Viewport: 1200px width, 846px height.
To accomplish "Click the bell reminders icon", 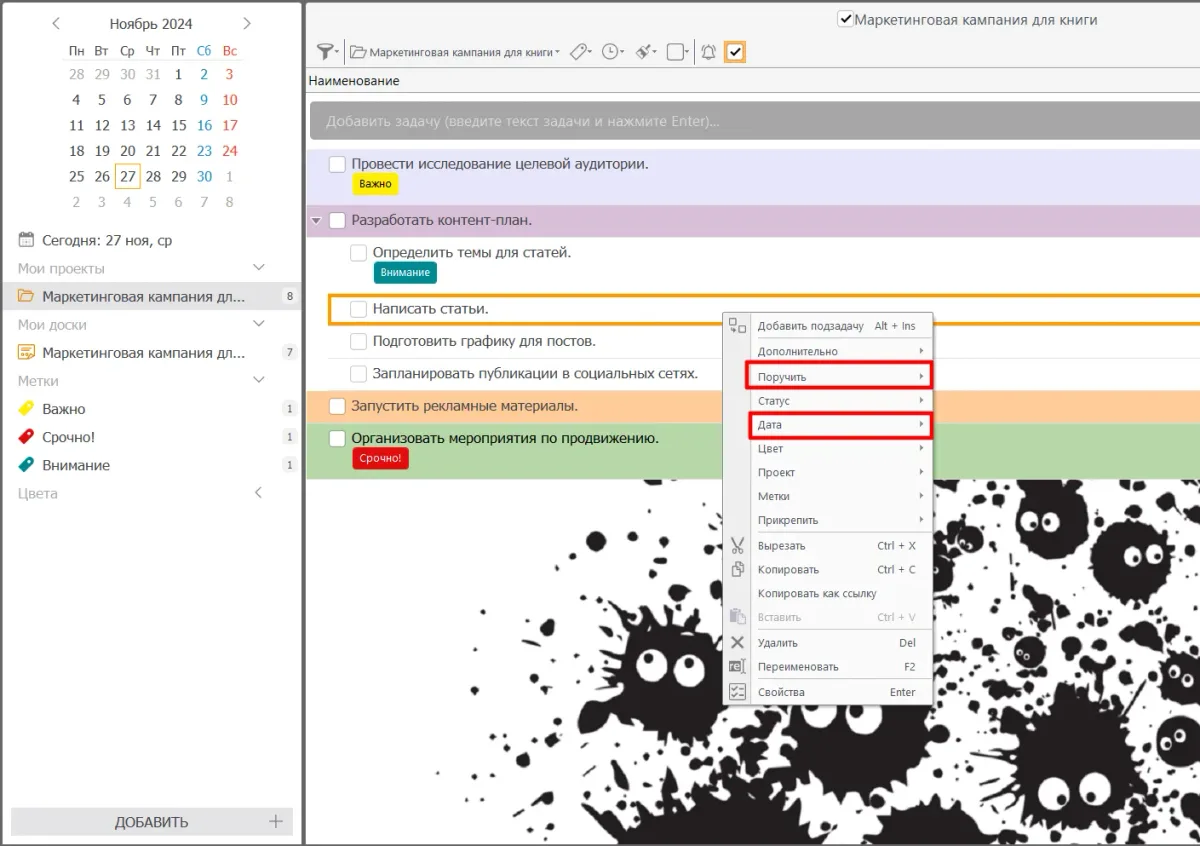I will 708,52.
